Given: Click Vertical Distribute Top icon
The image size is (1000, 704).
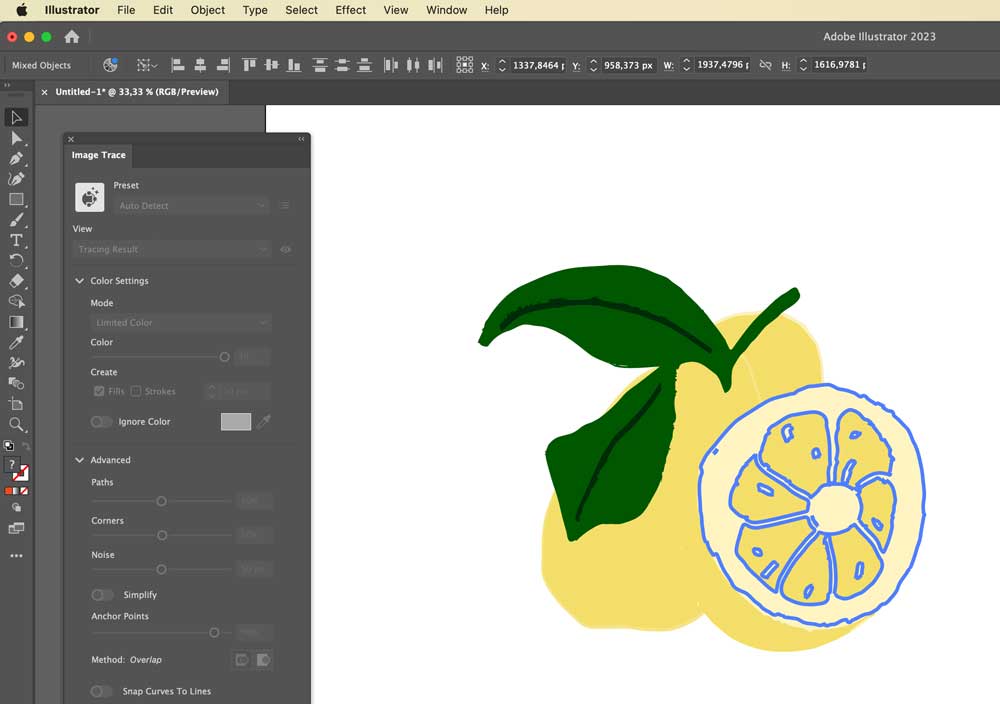Looking at the screenshot, I should (x=320, y=64).
